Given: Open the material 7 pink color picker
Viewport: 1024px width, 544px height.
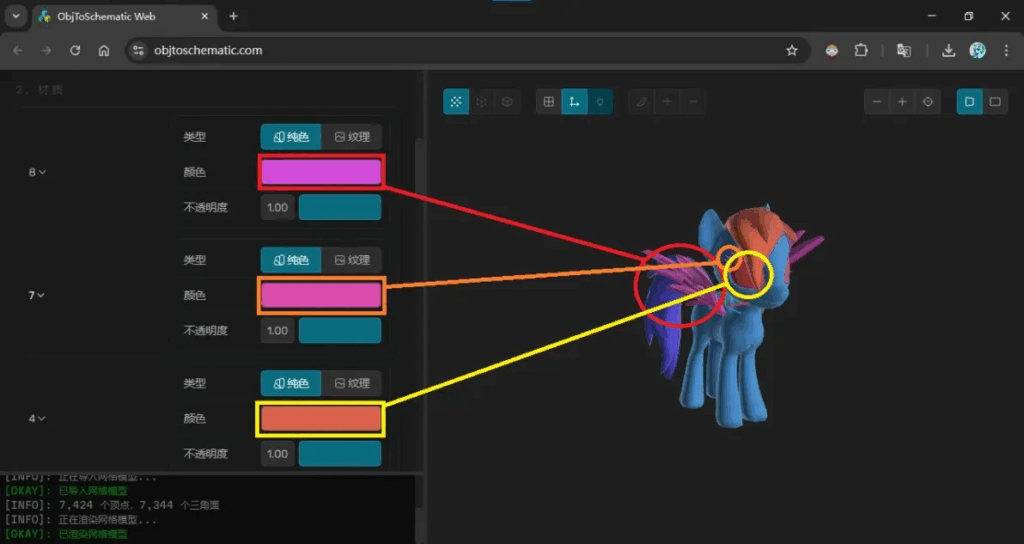Looking at the screenshot, I should (321, 295).
